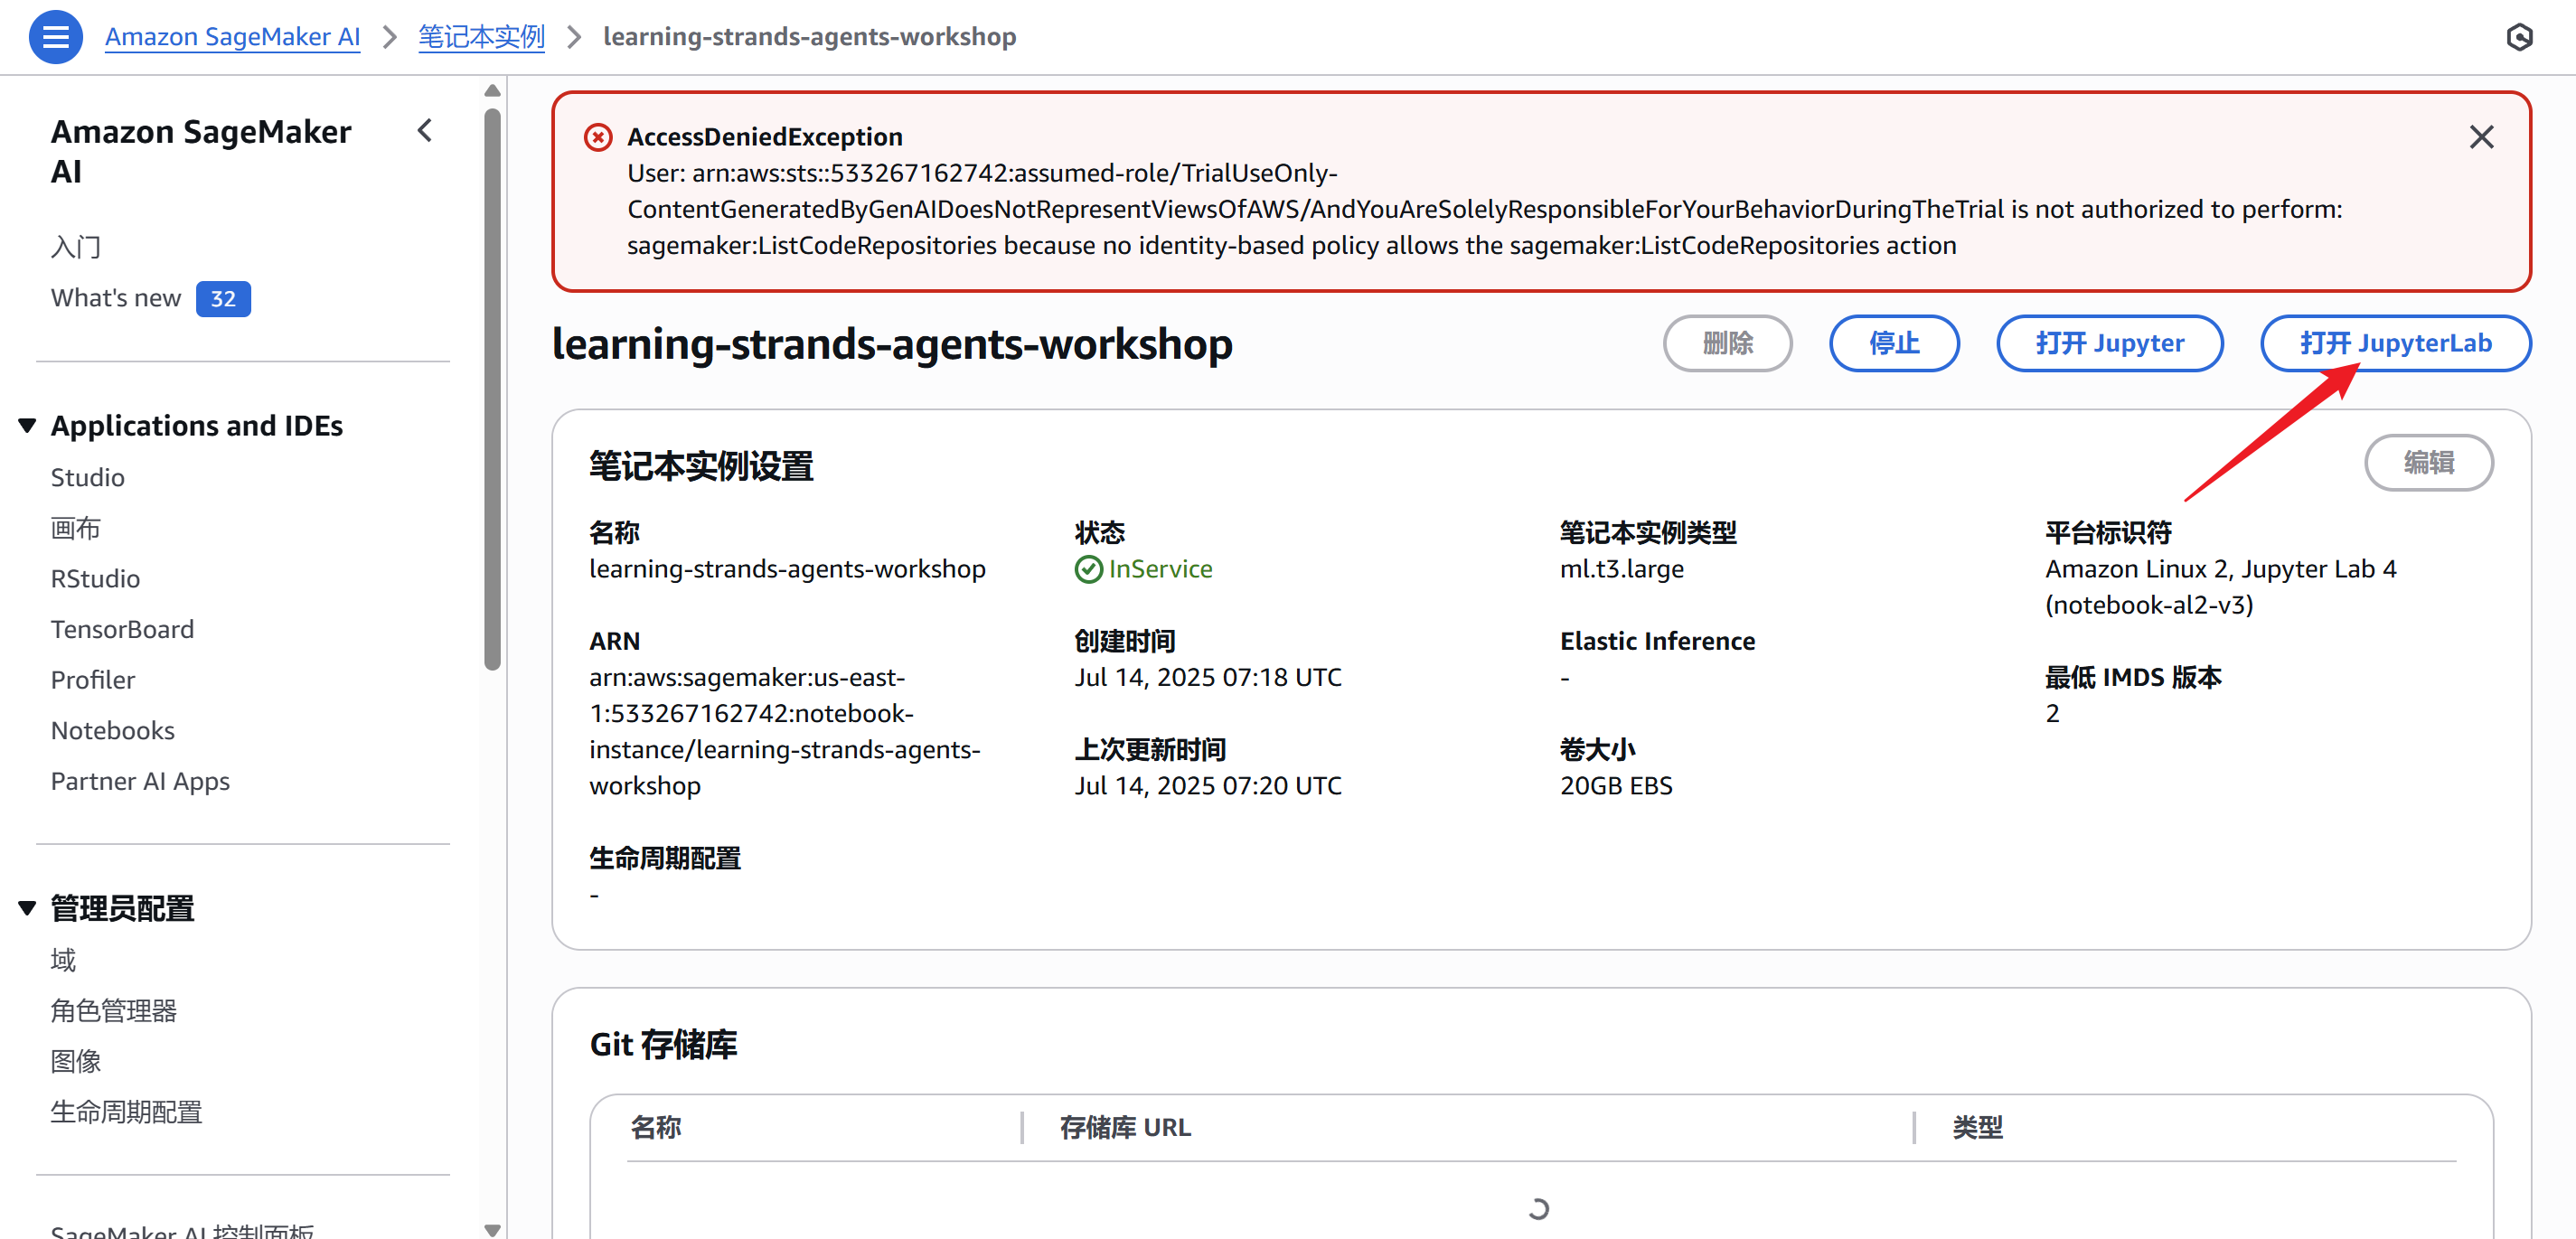Click the 笔记本实例设置 section heading
The height and width of the screenshot is (1239, 2576).
(x=701, y=466)
